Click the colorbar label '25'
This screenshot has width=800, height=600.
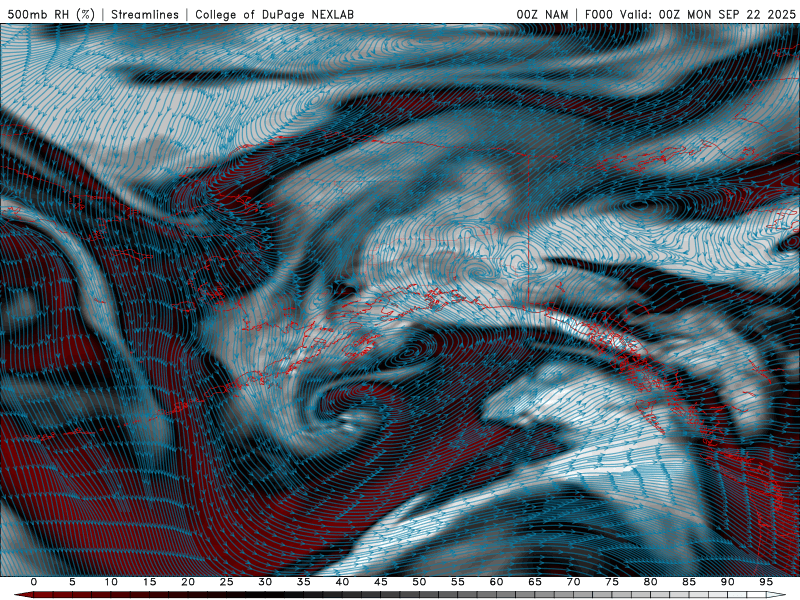click(227, 582)
